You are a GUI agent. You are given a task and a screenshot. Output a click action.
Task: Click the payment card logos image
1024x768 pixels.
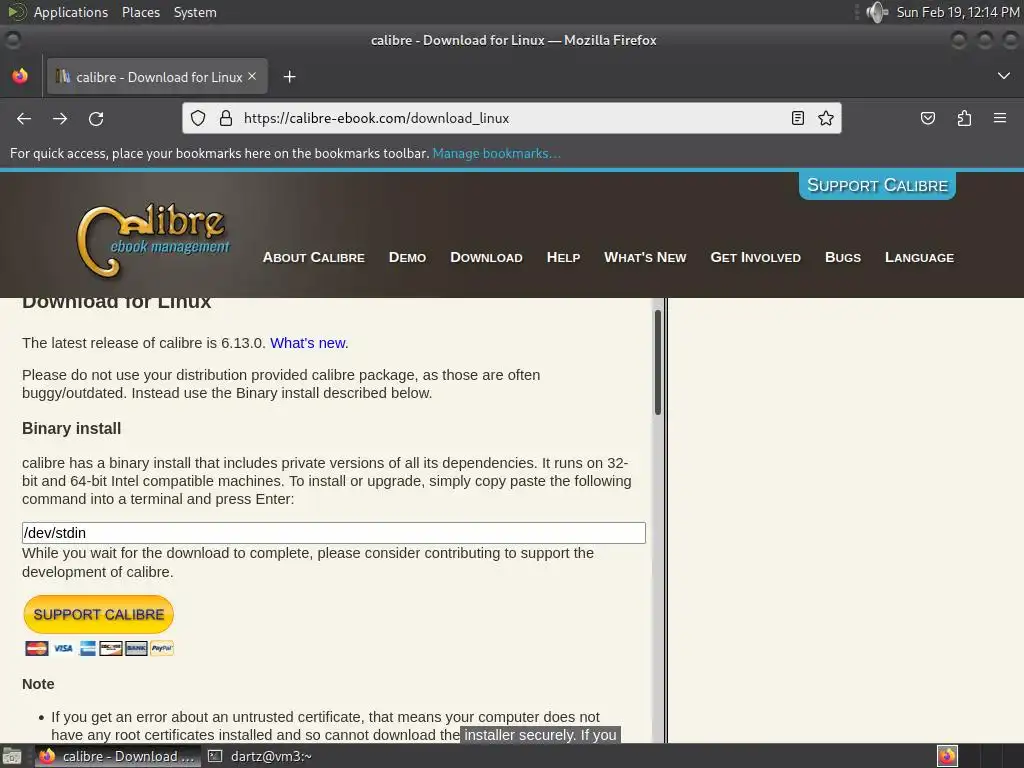[99, 648]
